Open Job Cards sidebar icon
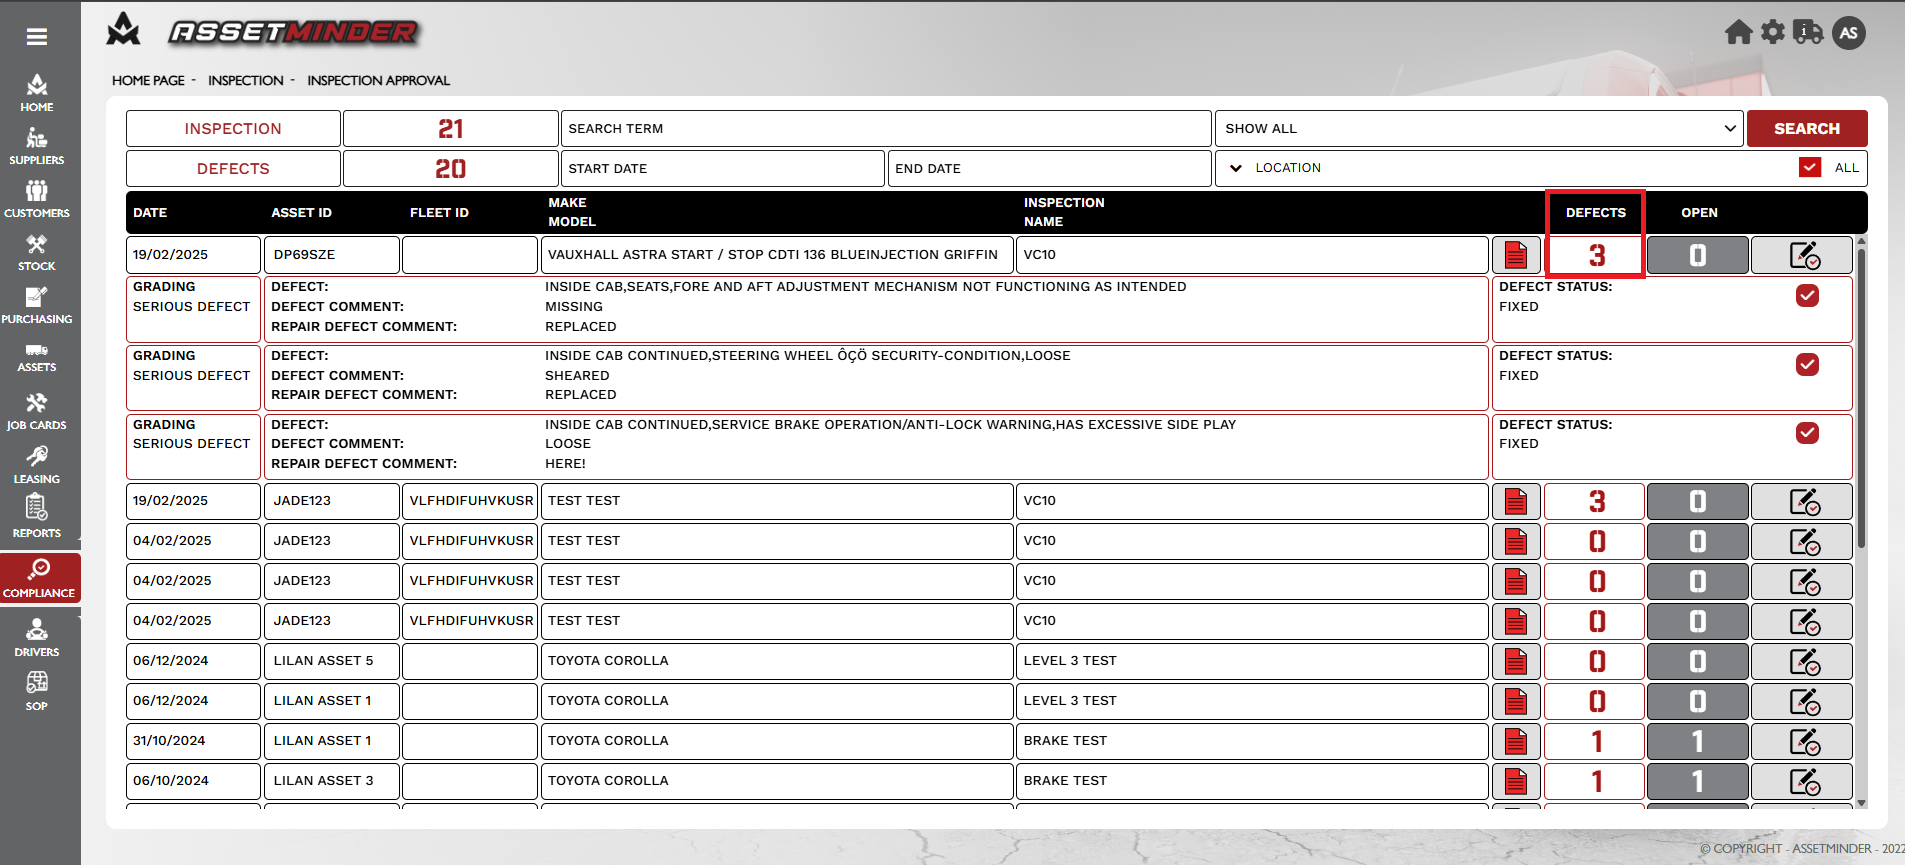 pyautogui.click(x=37, y=411)
